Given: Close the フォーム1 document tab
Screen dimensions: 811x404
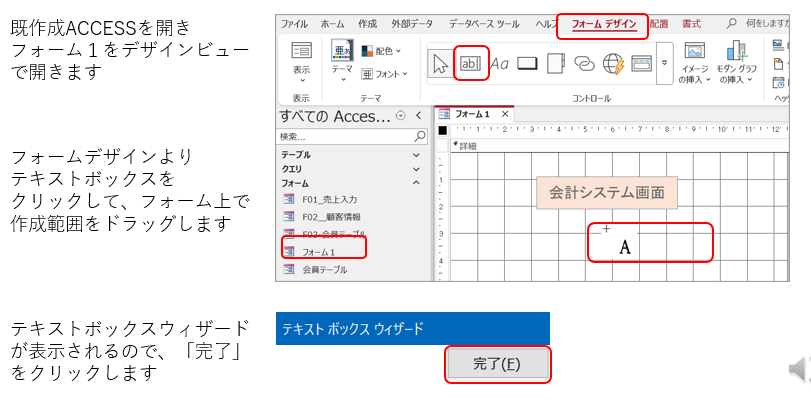Looking at the screenshot, I should (505, 114).
